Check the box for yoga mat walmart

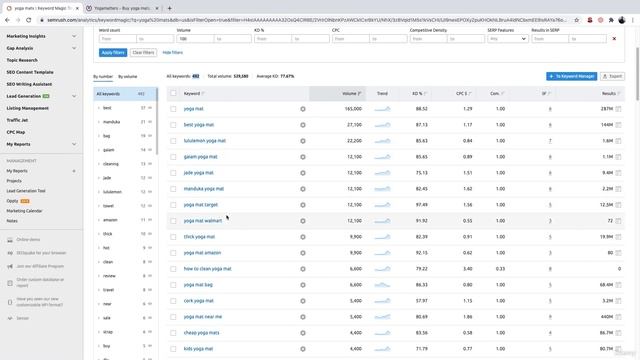173,221
